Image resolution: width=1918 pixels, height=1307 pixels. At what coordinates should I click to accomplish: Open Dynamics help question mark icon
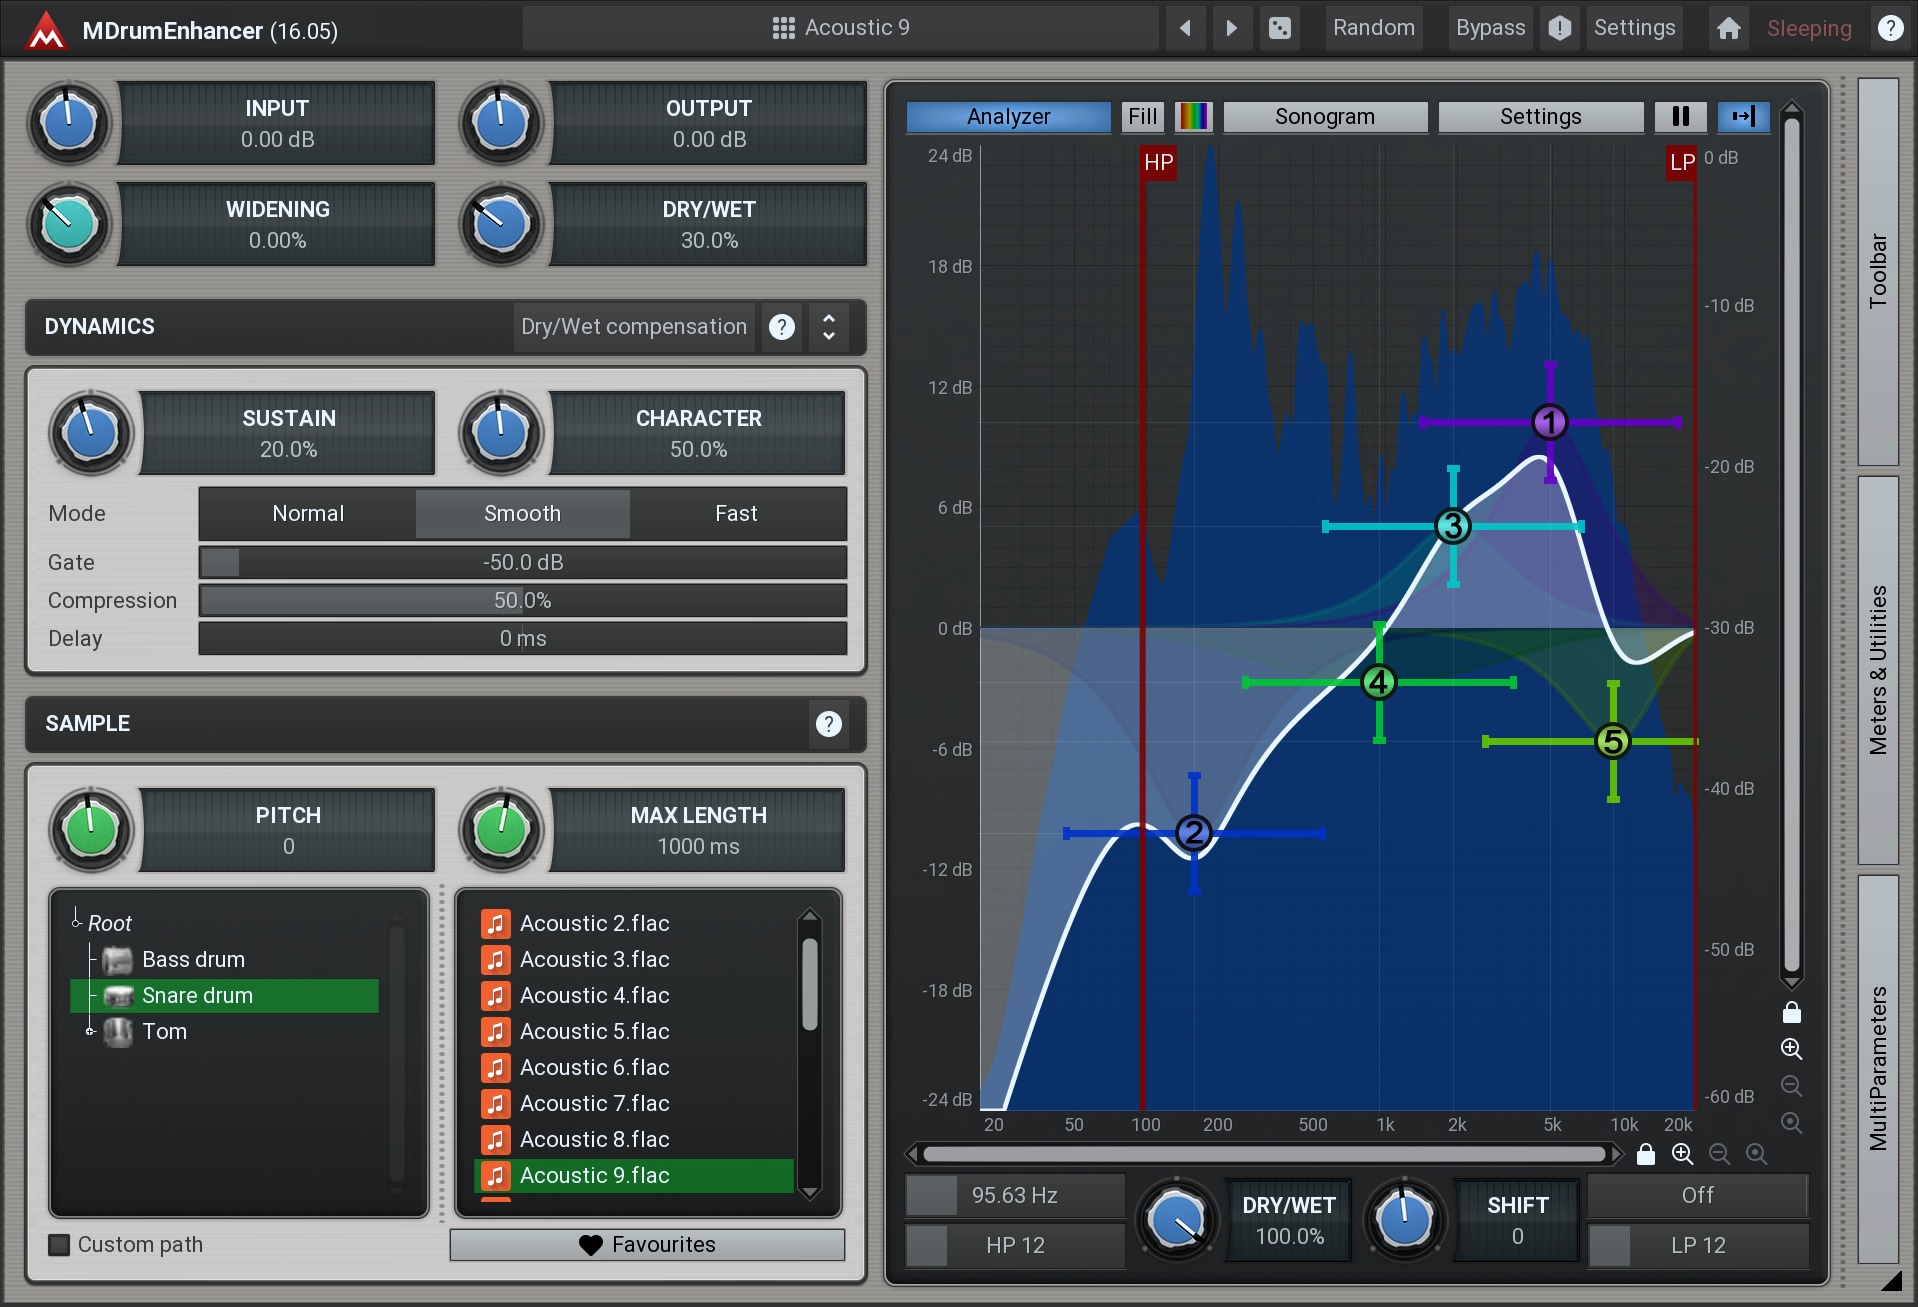[x=782, y=327]
